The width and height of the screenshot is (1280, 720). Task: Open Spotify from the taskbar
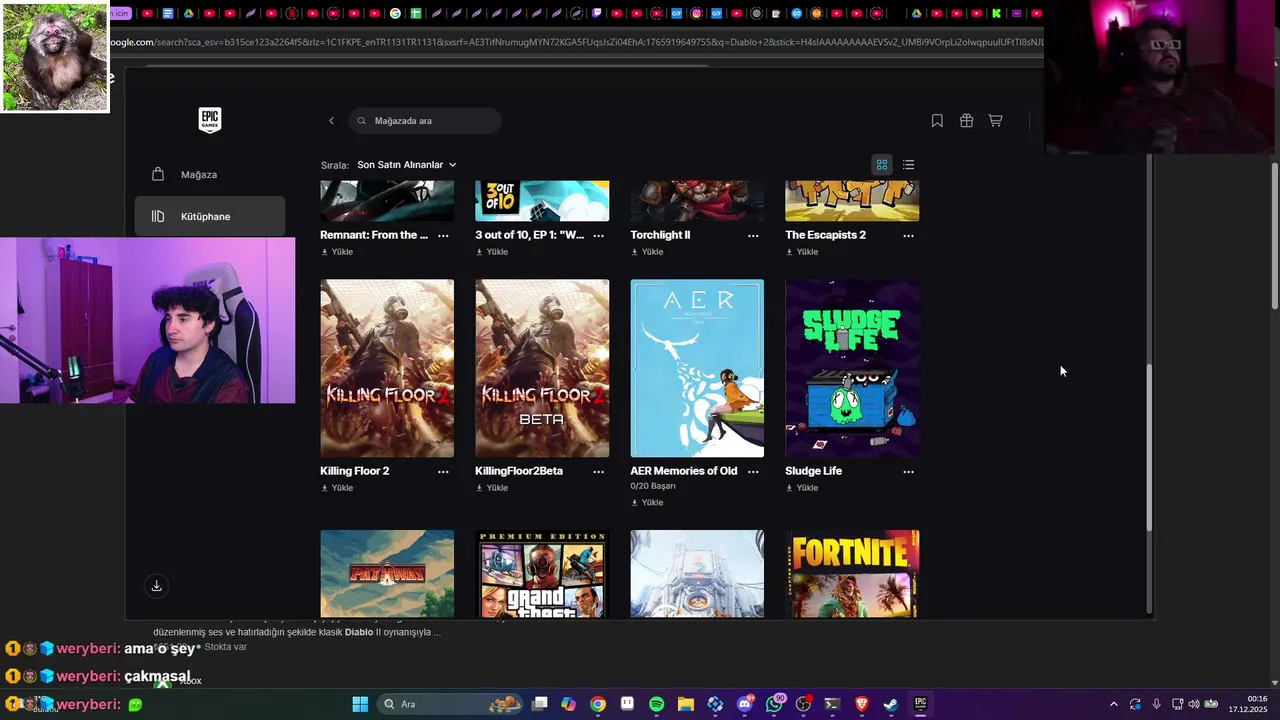[657, 704]
